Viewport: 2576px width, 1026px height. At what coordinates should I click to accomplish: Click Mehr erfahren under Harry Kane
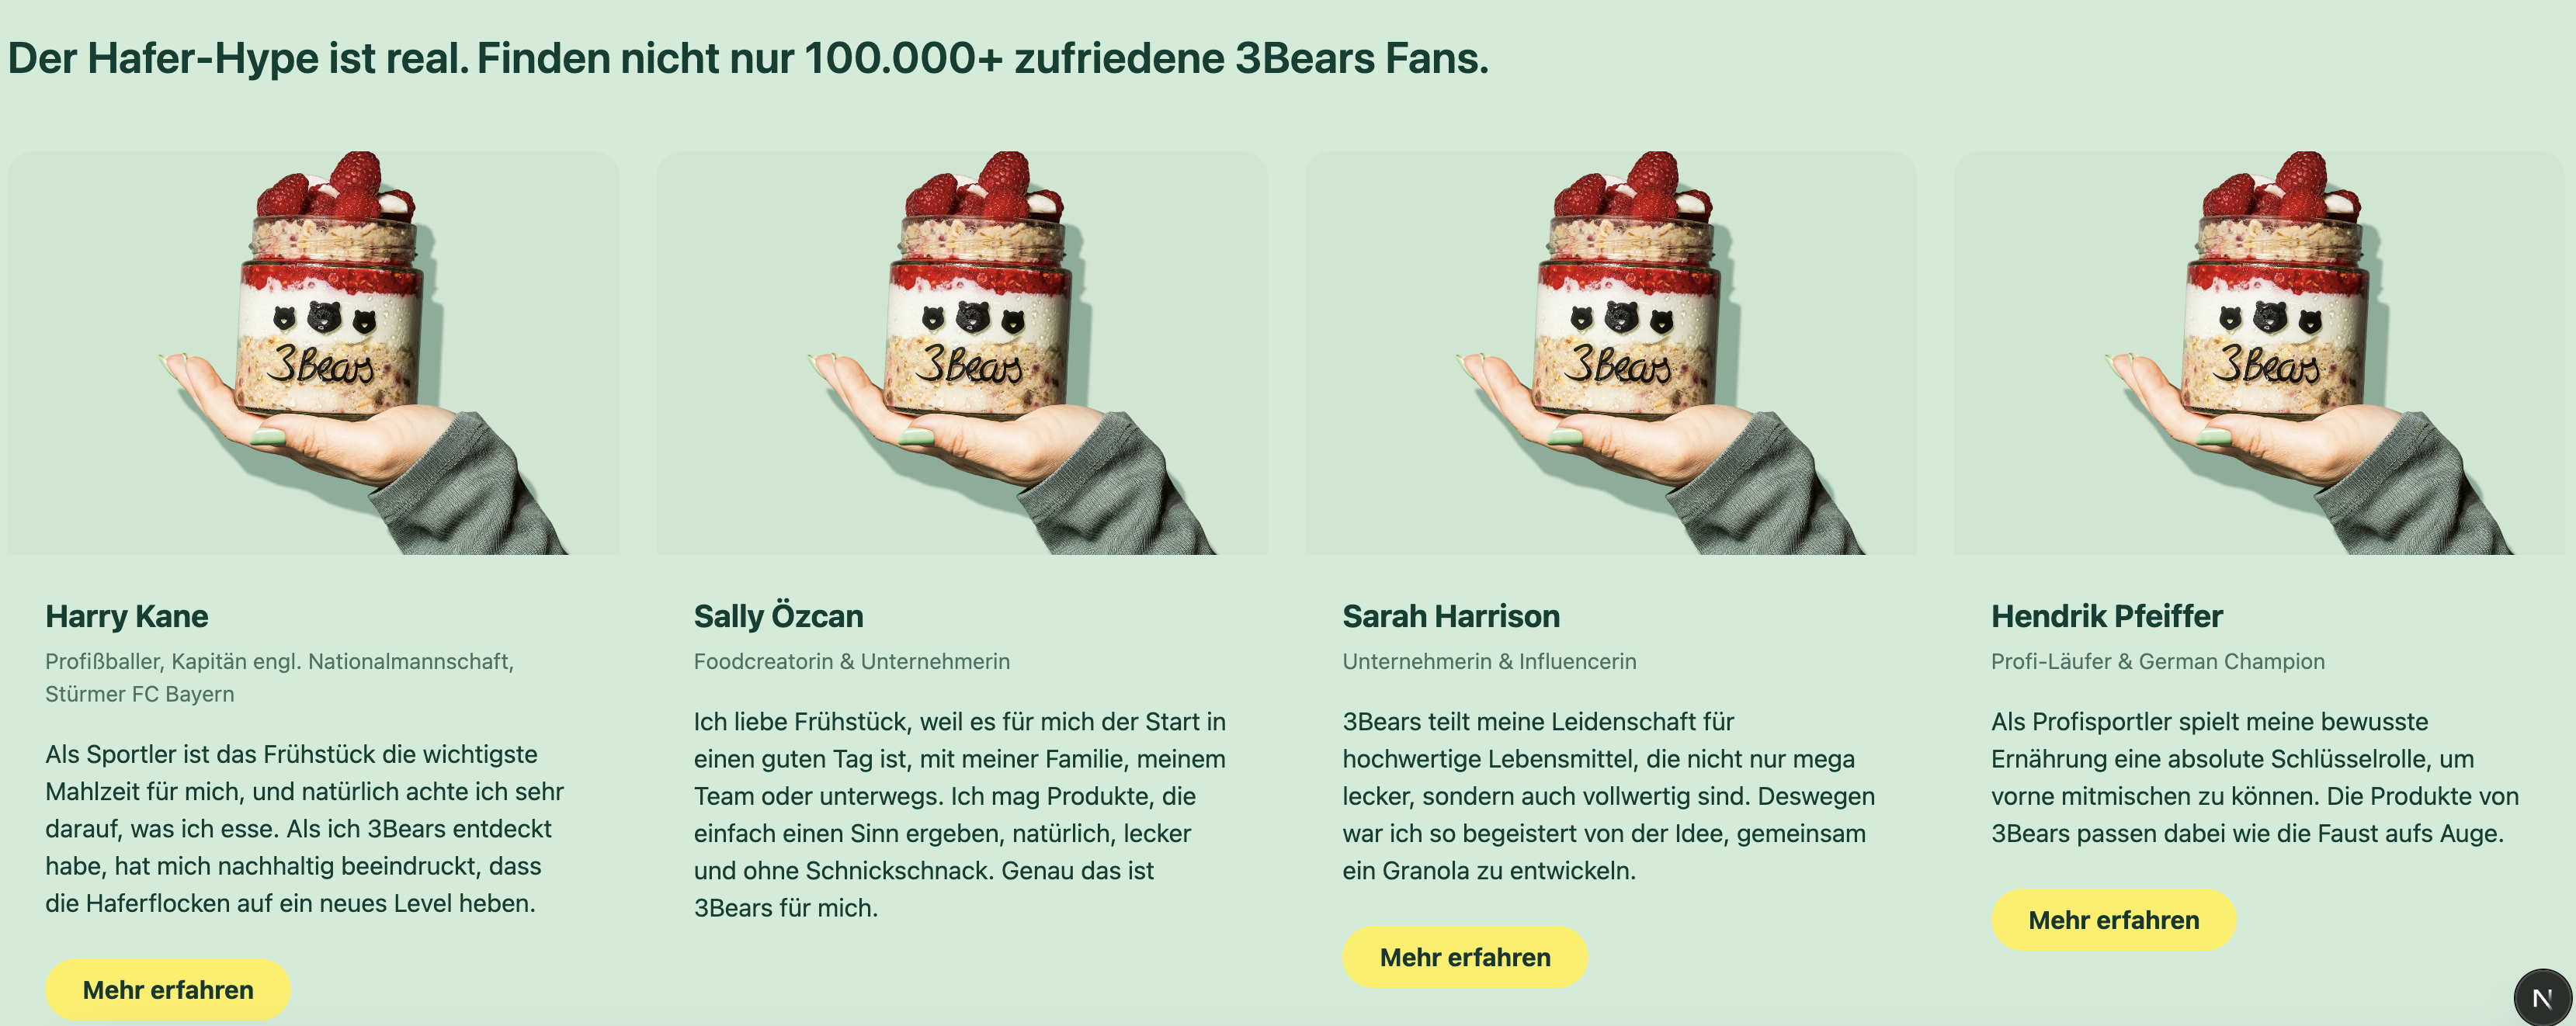168,989
